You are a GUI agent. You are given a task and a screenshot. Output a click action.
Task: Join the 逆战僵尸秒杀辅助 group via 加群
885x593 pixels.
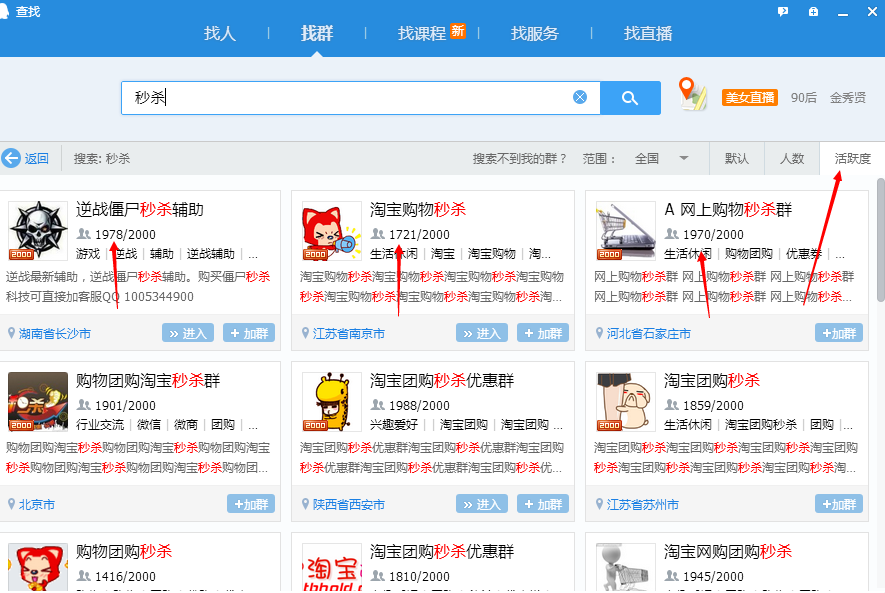point(249,333)
